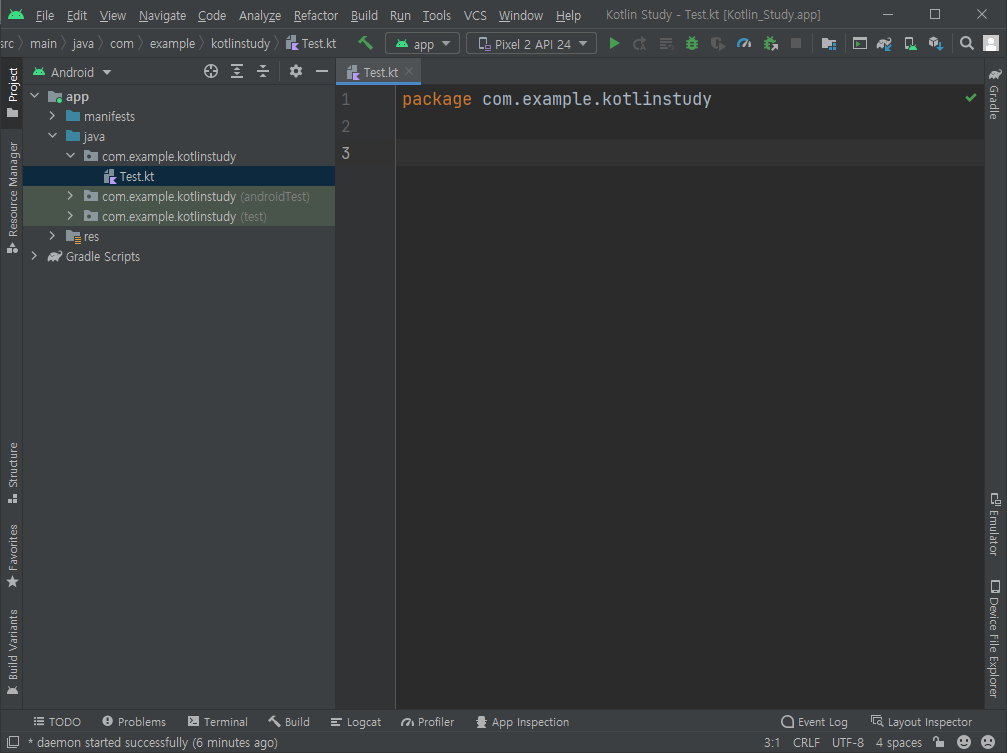Open the app run configuration dropdown
This screenshot has height=753, width=1007.
point(422,44)
